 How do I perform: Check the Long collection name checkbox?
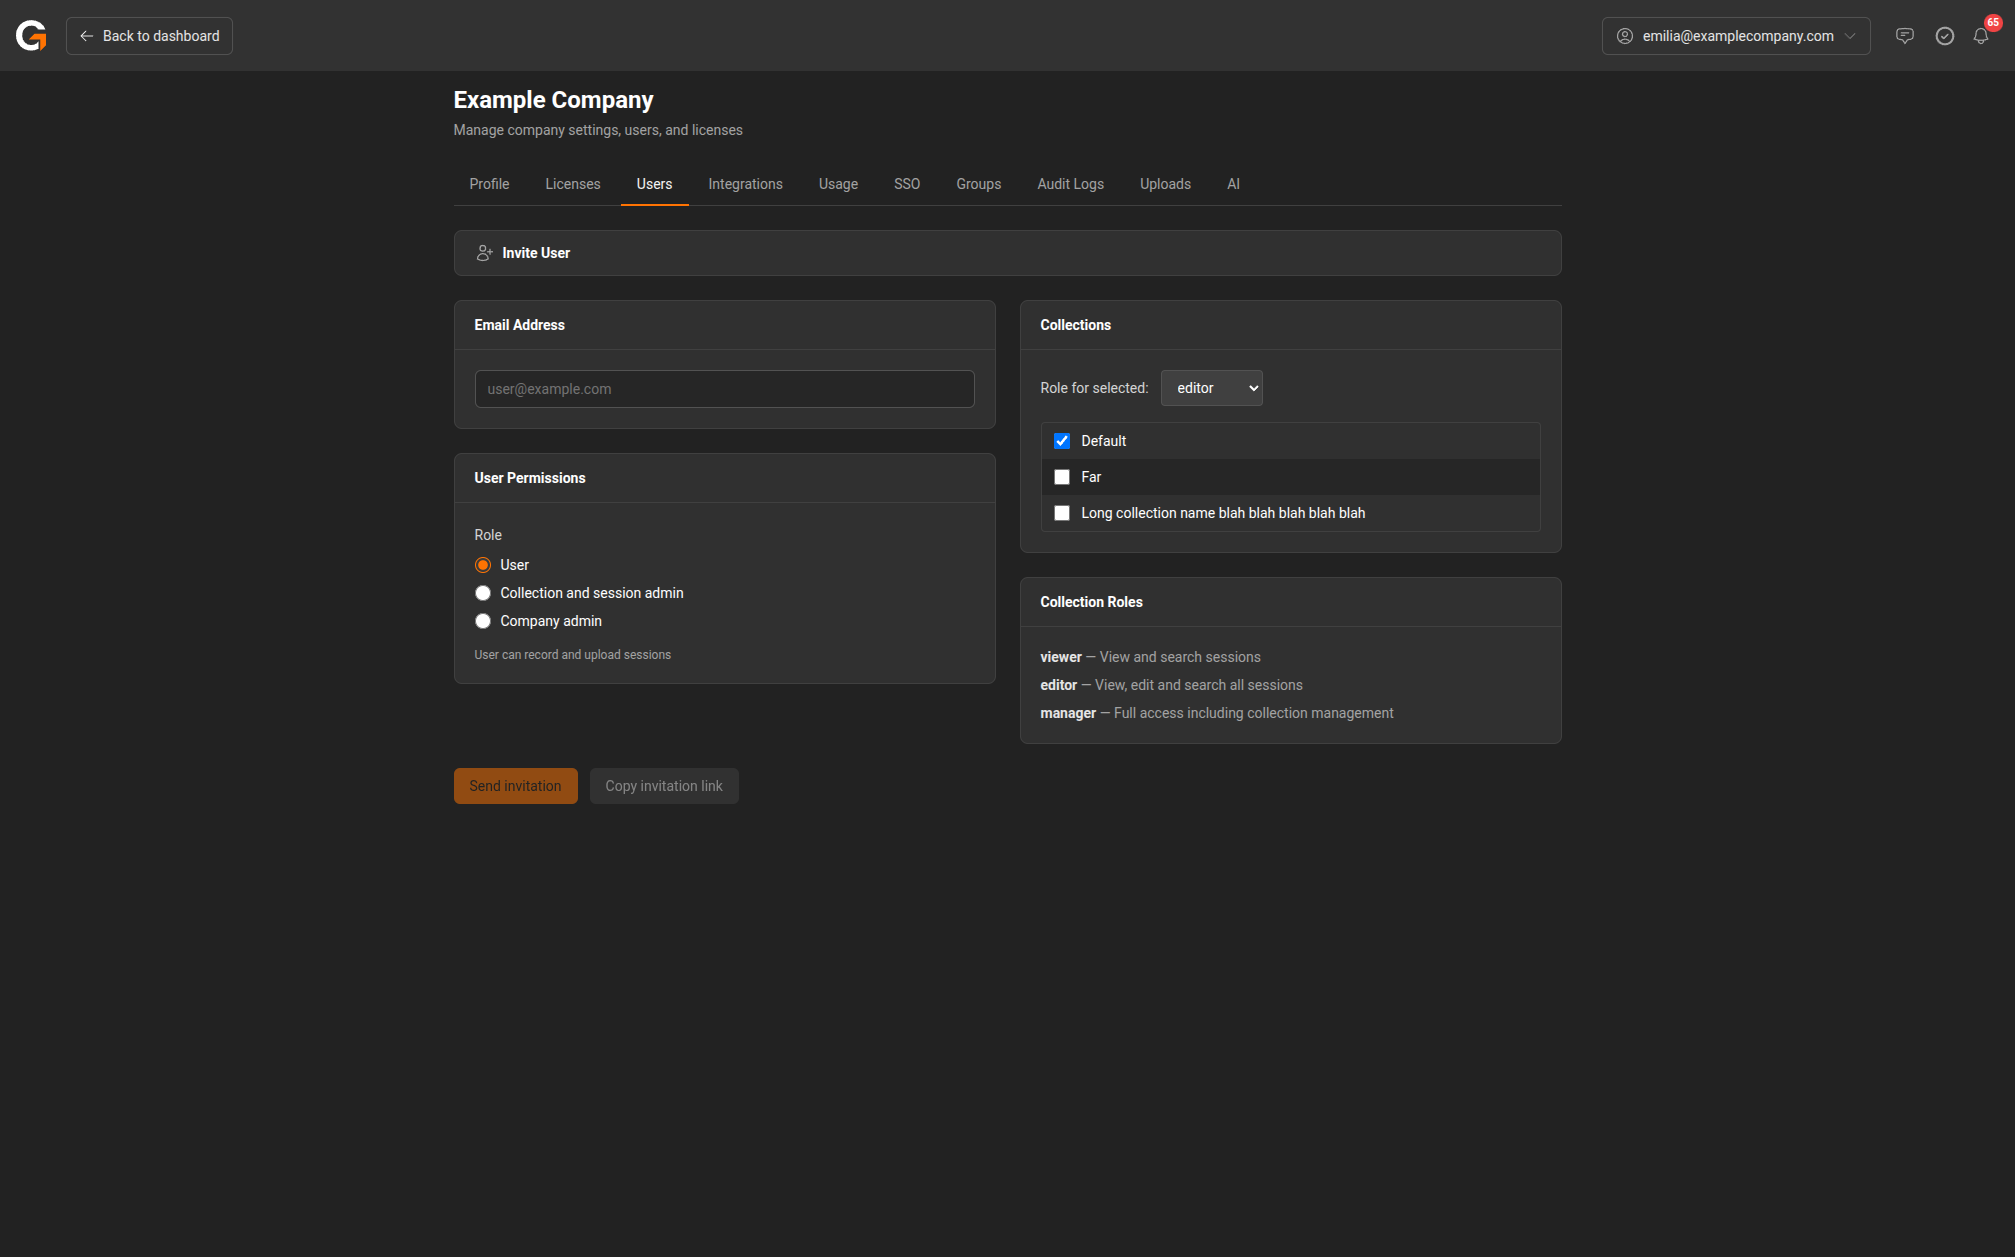(x=1062, y=513)
